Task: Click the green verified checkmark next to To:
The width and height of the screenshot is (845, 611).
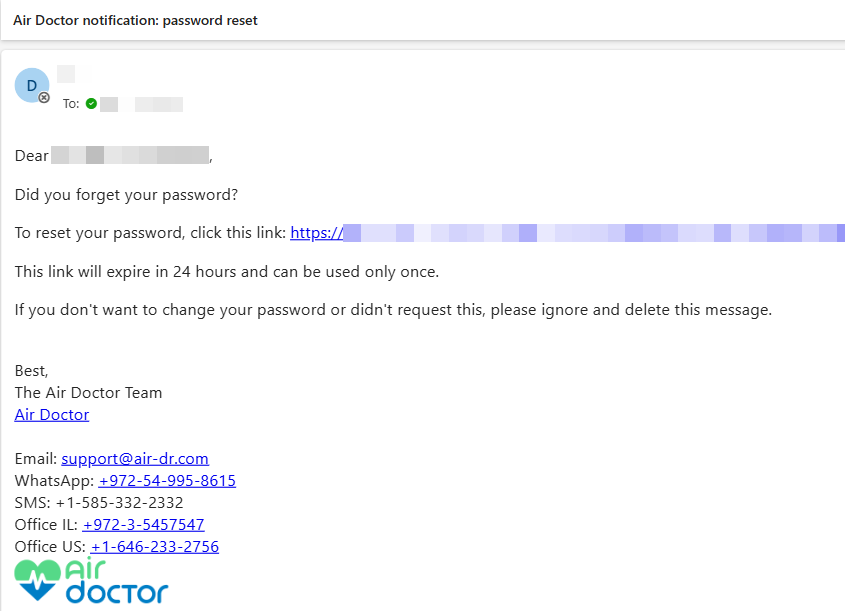Action: [91, 103]
